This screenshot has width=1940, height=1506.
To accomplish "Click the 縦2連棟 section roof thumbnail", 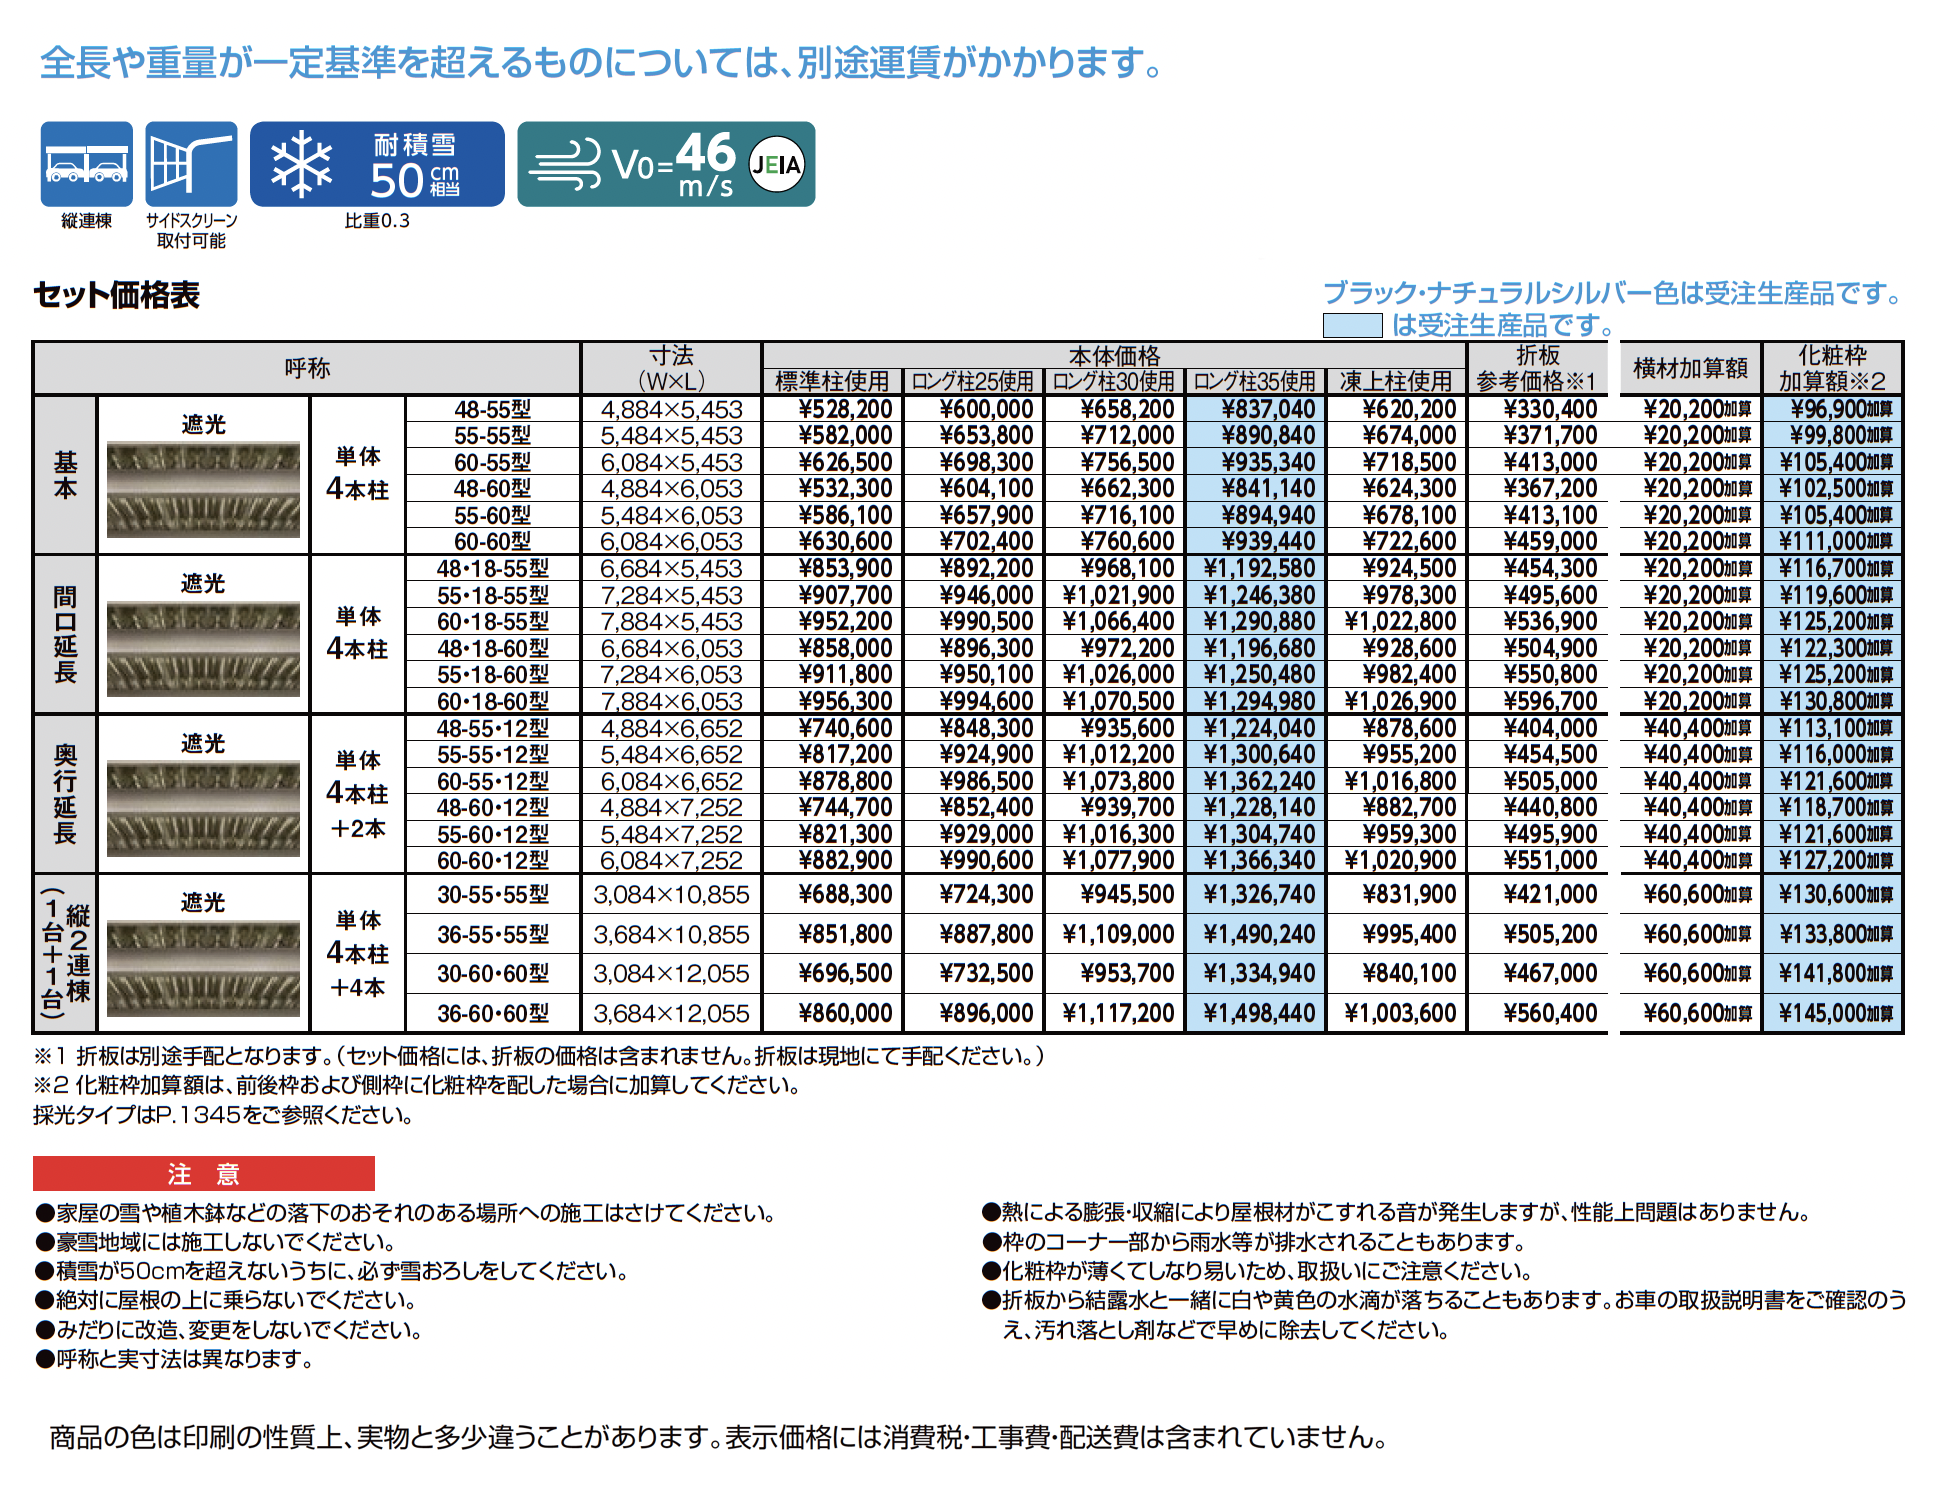I will click(203, 967).
